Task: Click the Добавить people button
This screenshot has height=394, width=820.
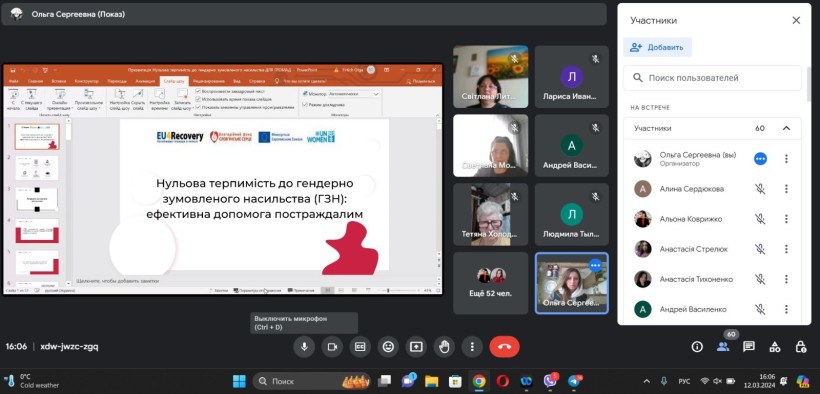Action: pos(657,48)
